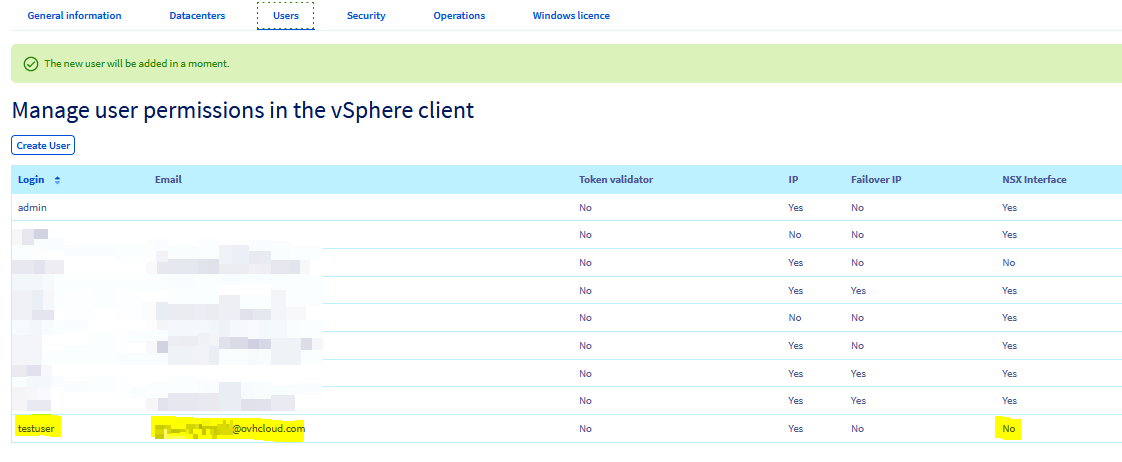The width and height of the screenshot is (1122, 462).
Task: Click the new user added notification text
Action: (137, 64)
